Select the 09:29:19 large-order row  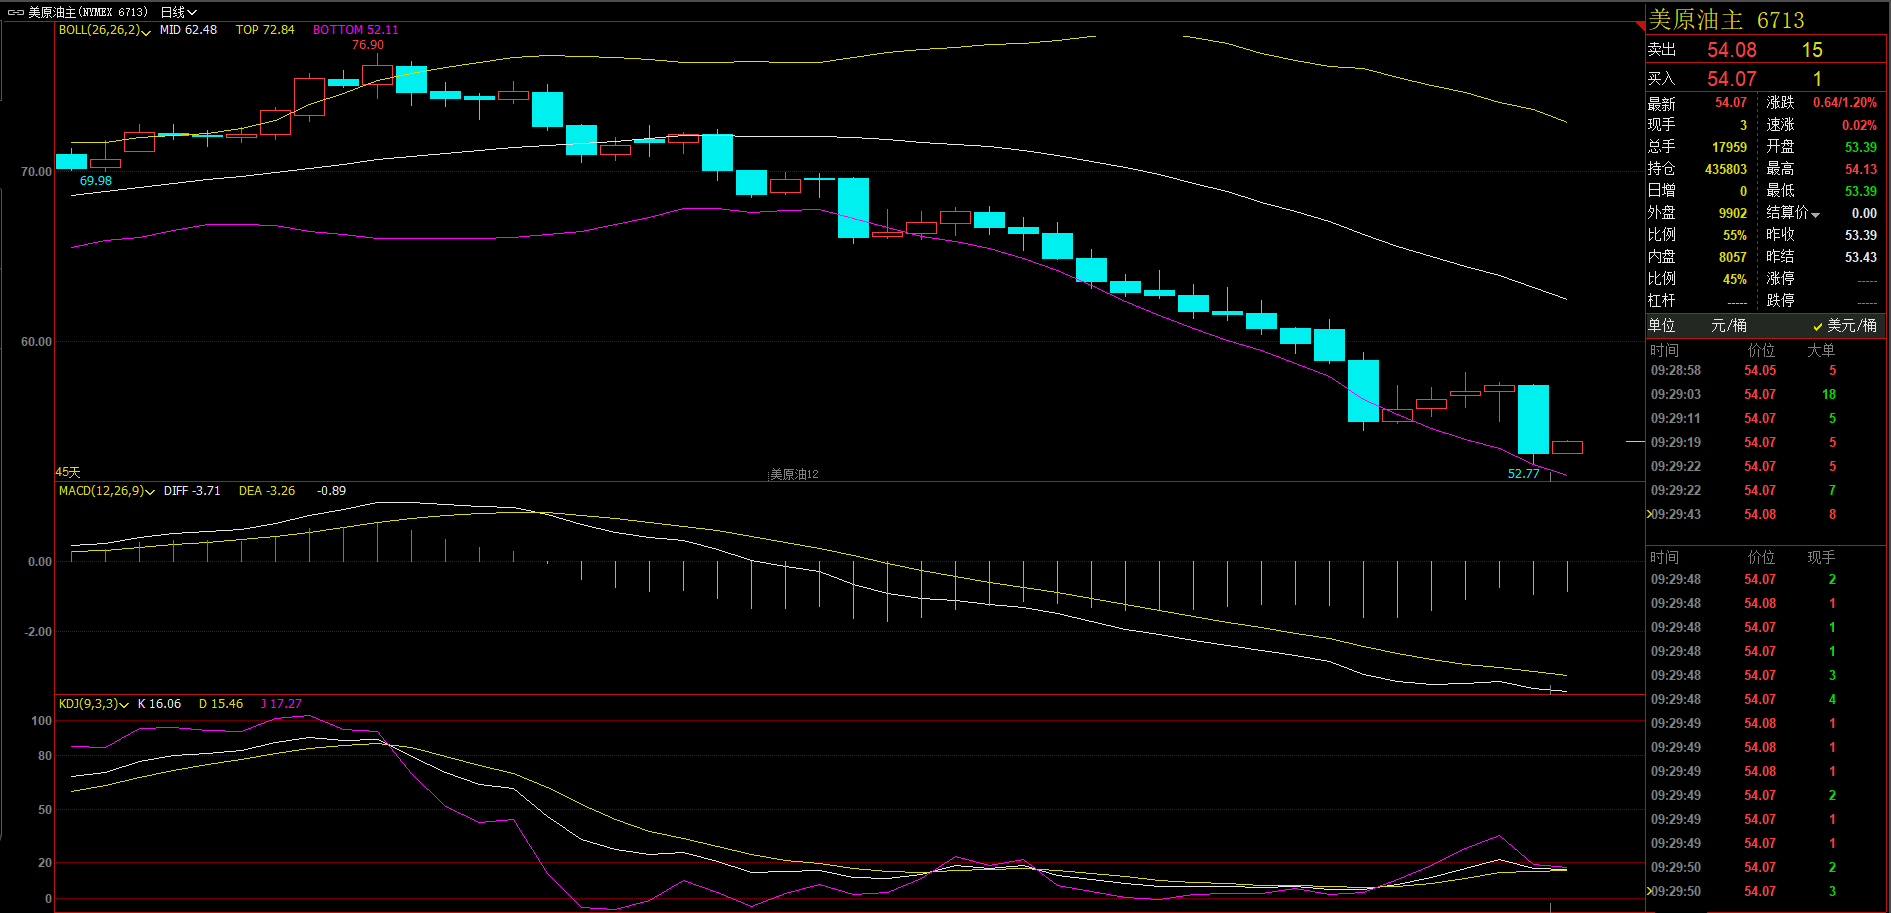[1765, 443]
